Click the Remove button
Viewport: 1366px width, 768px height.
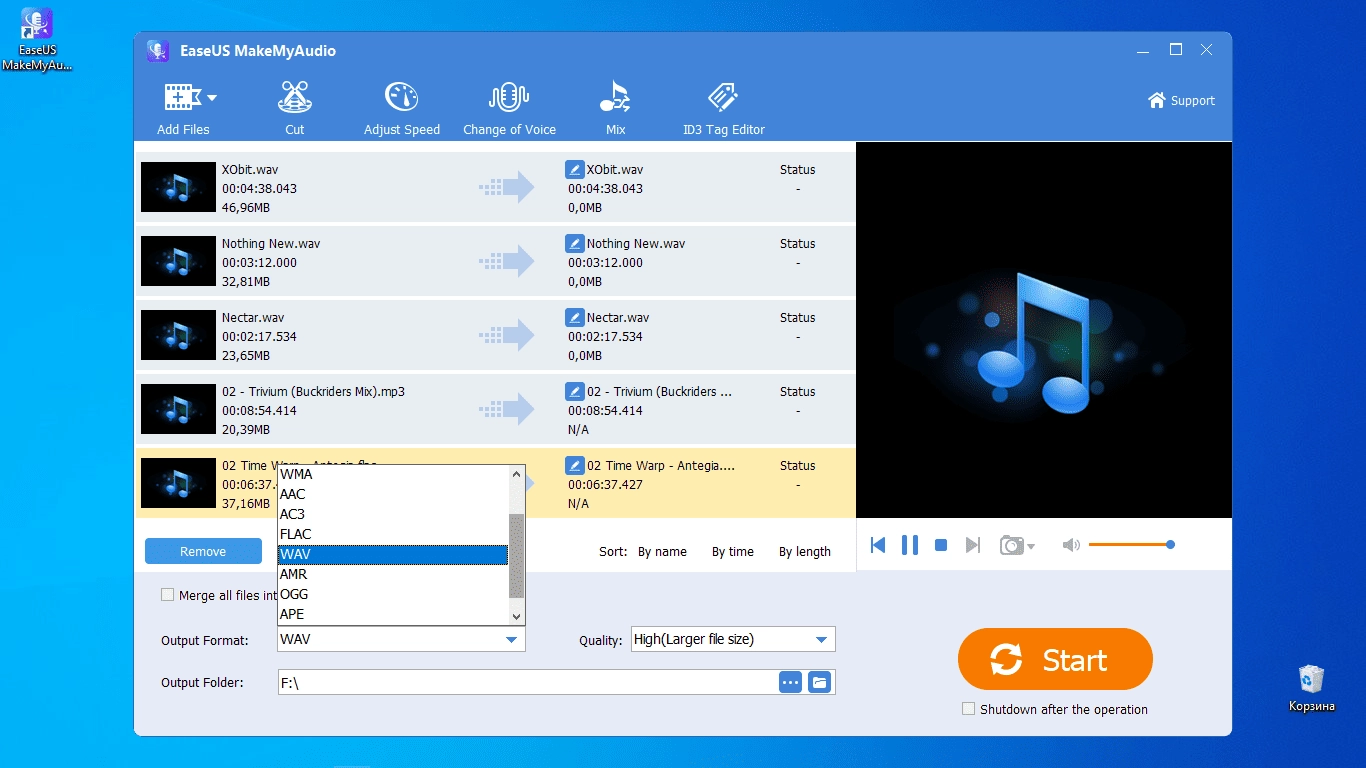[203, 551]
